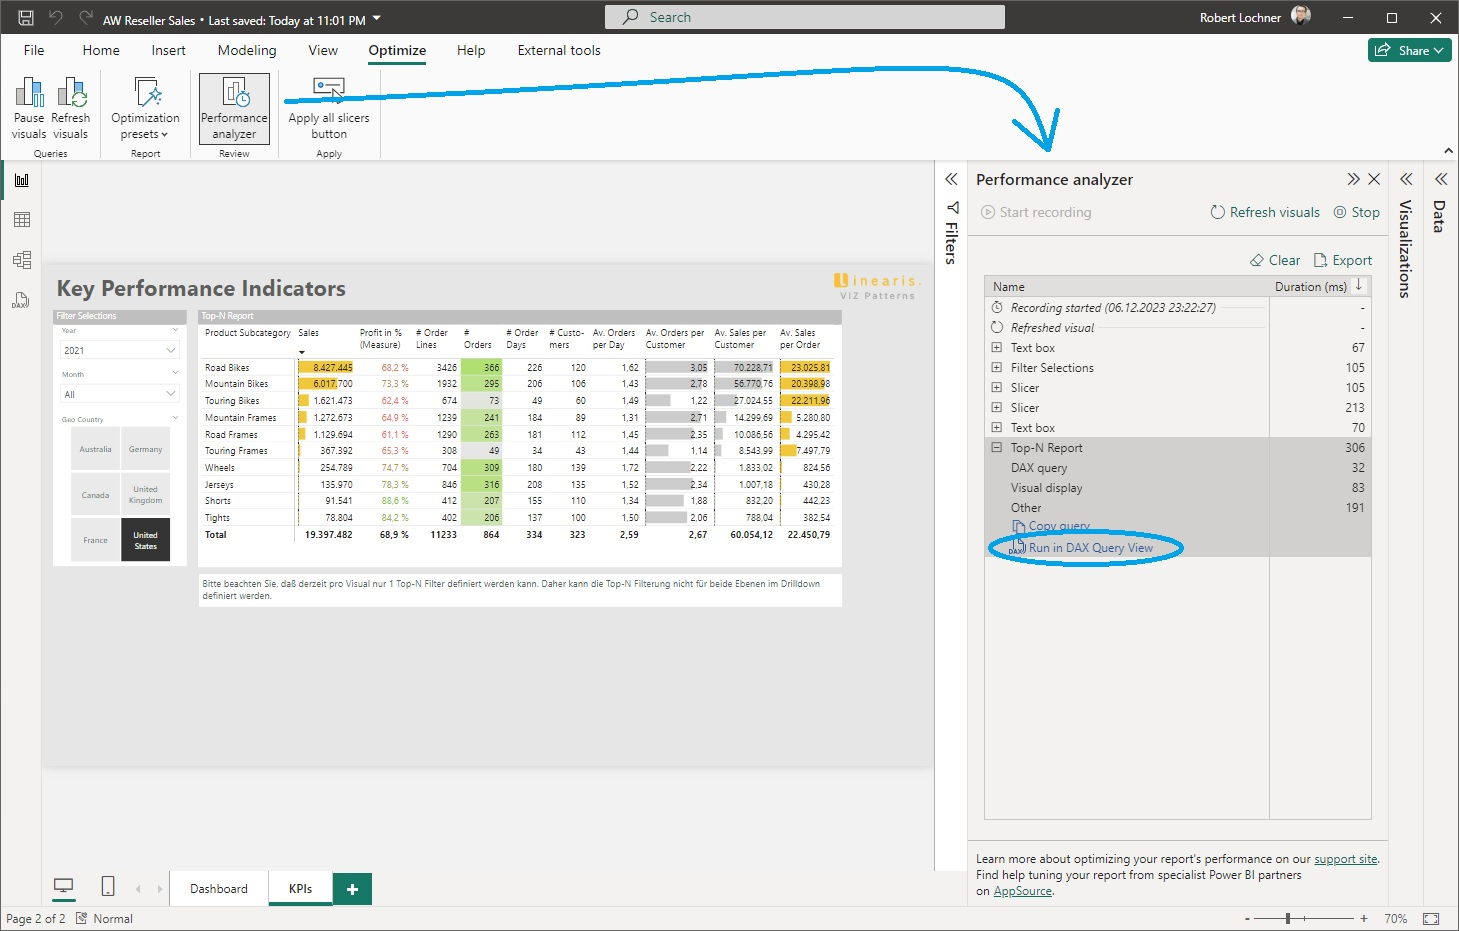Stop the performance recording
Viewport: 1459px width, 931px height.
(1356, 212)
